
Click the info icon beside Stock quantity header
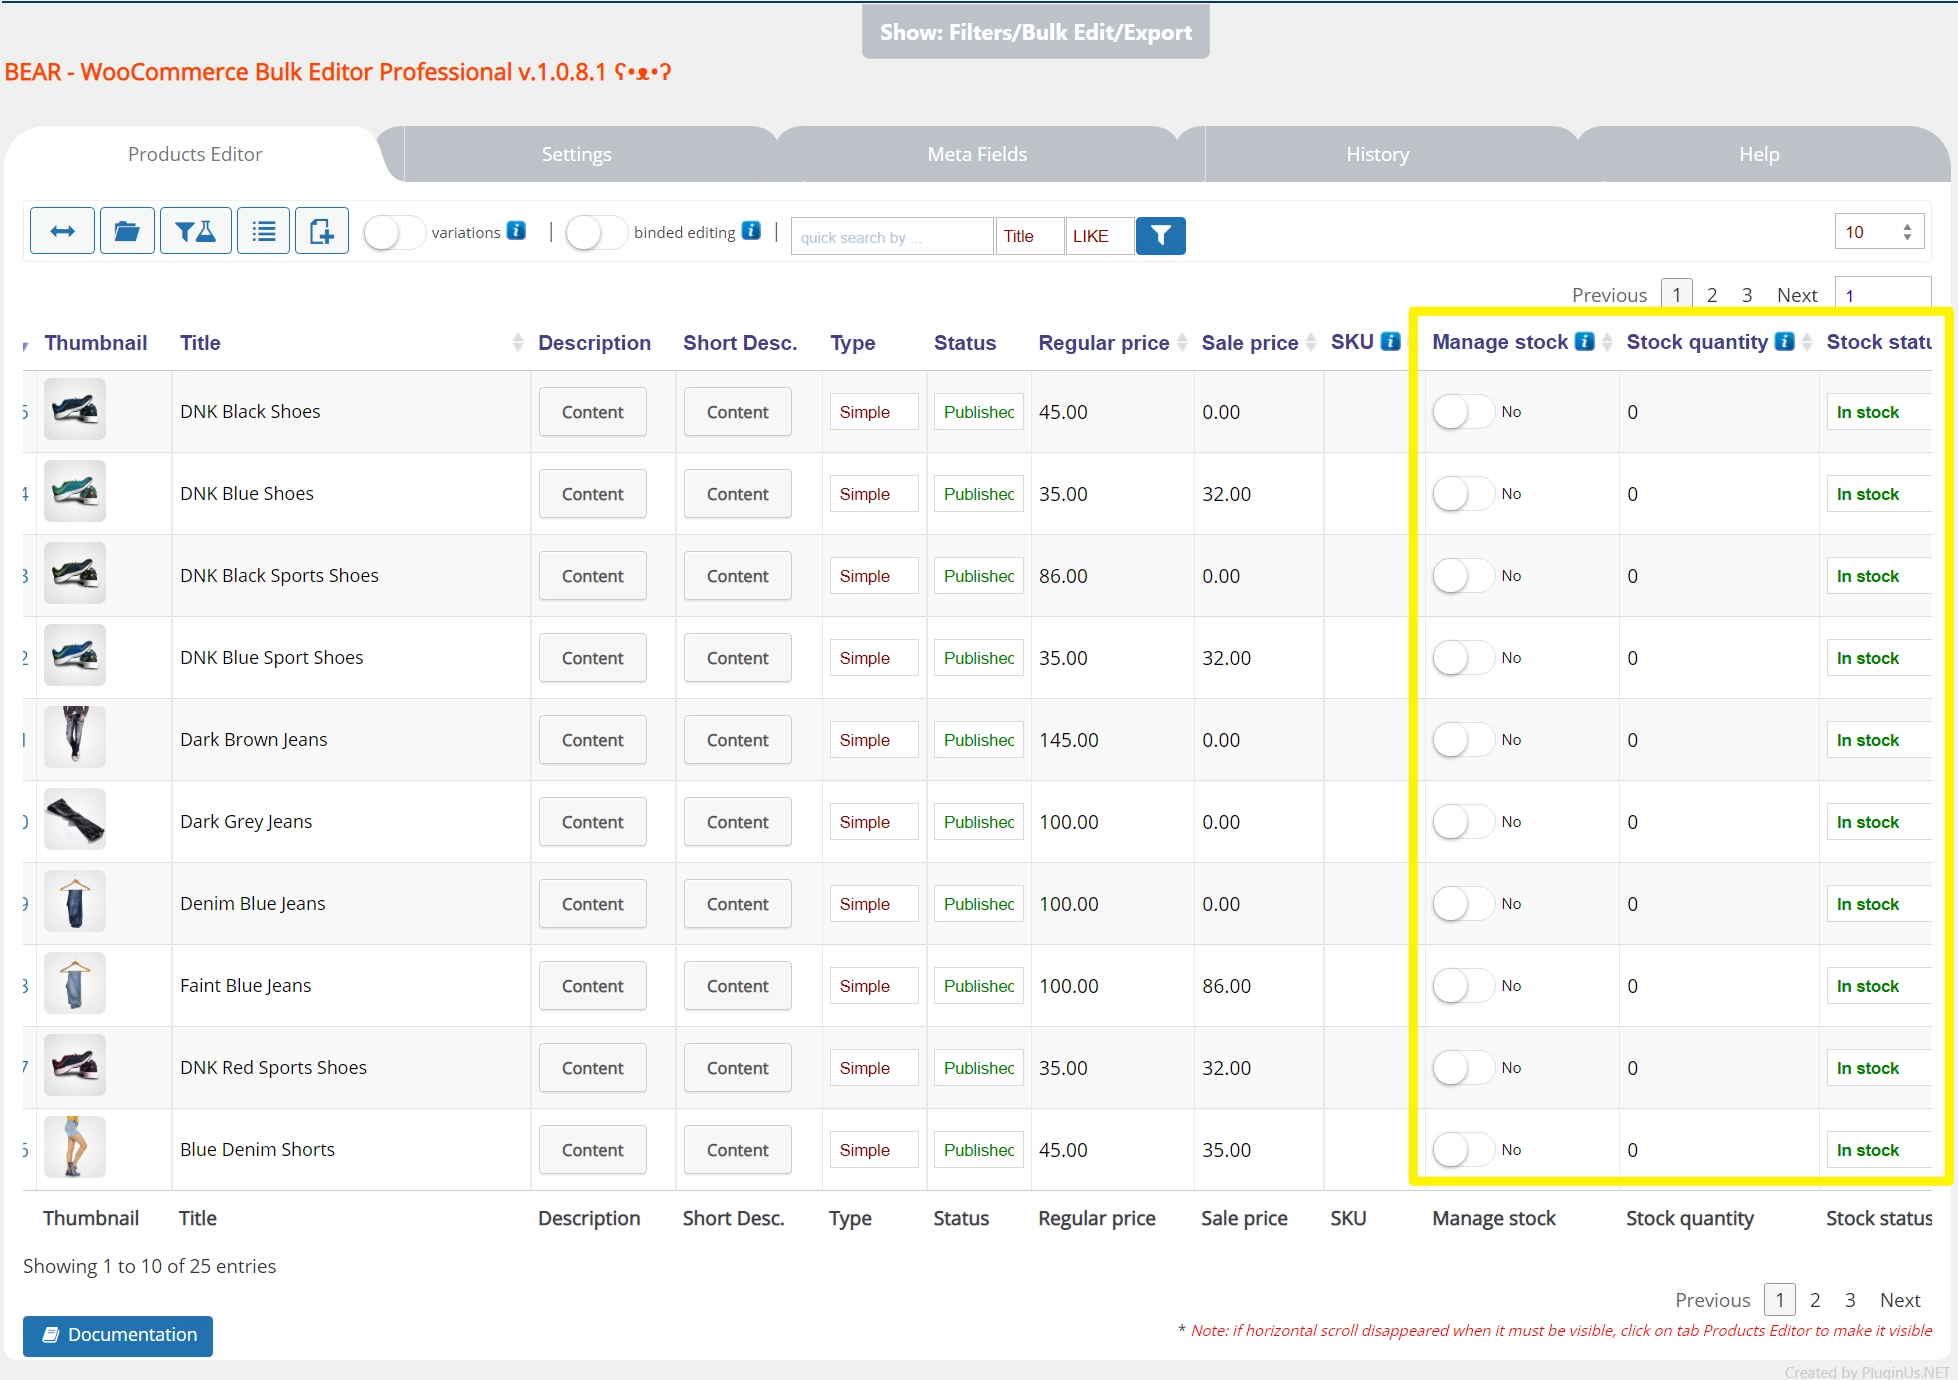[1784, 341]
